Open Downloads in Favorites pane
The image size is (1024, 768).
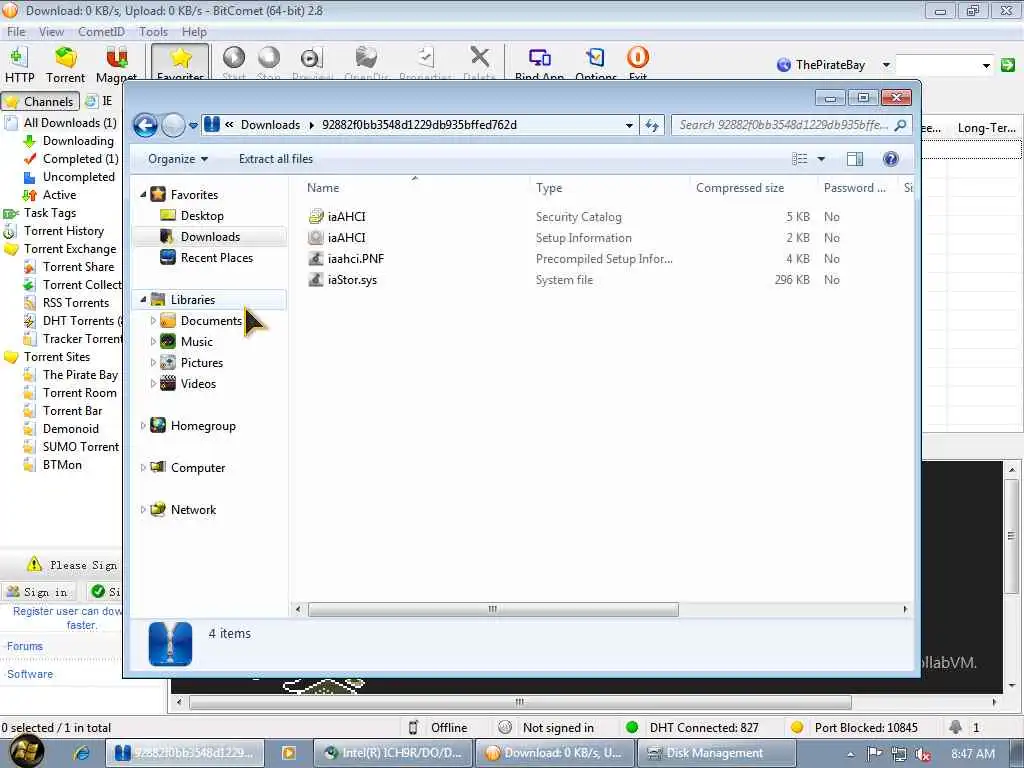coord(210,236)
